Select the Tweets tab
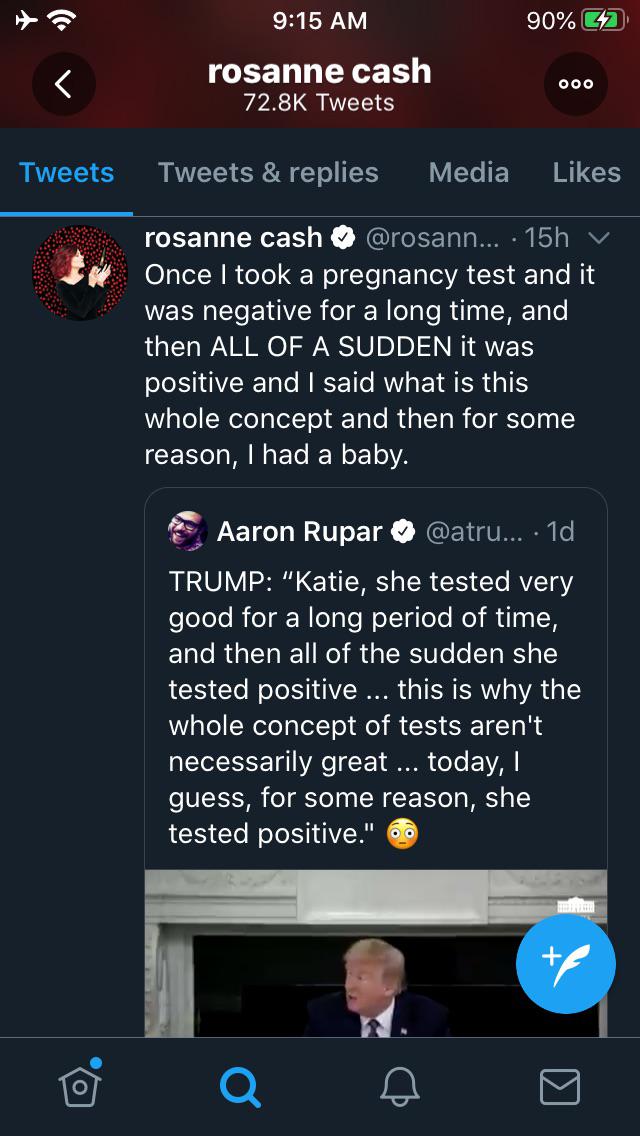The image size is (640, 1136). [x=66, y=172]
